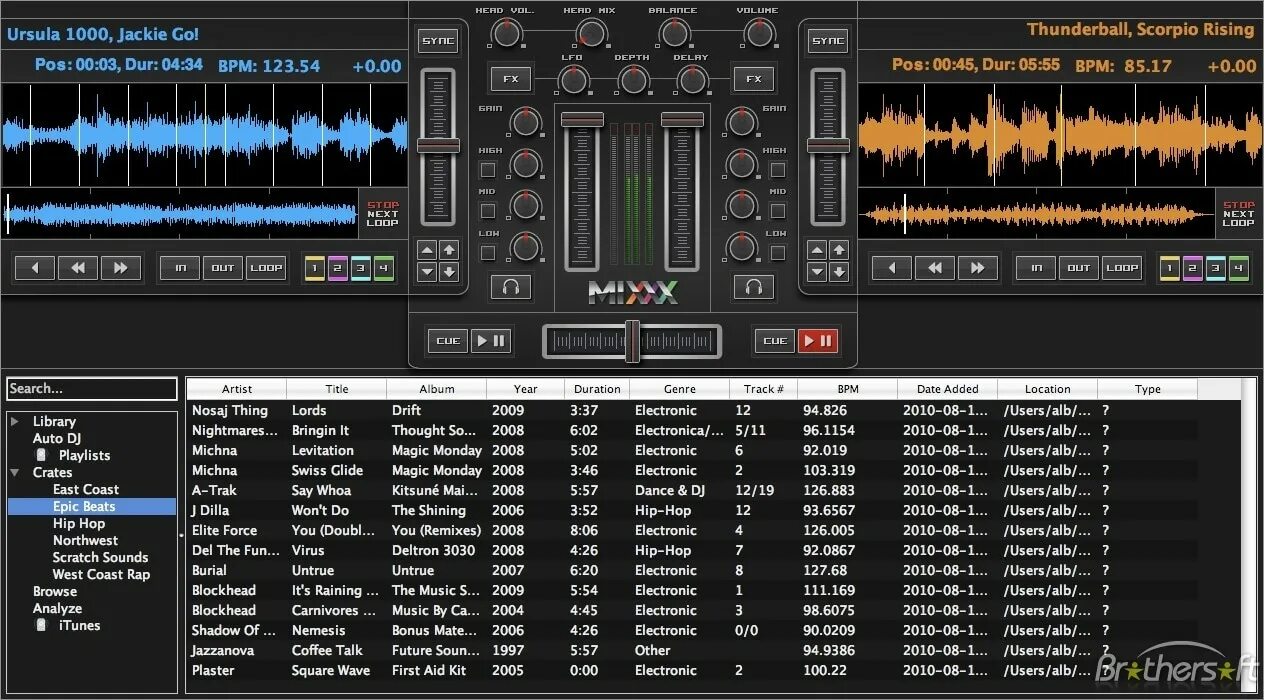Click the rewind icon on the right deck
This screenshot has height=700, width=1264.
point(935,267)
